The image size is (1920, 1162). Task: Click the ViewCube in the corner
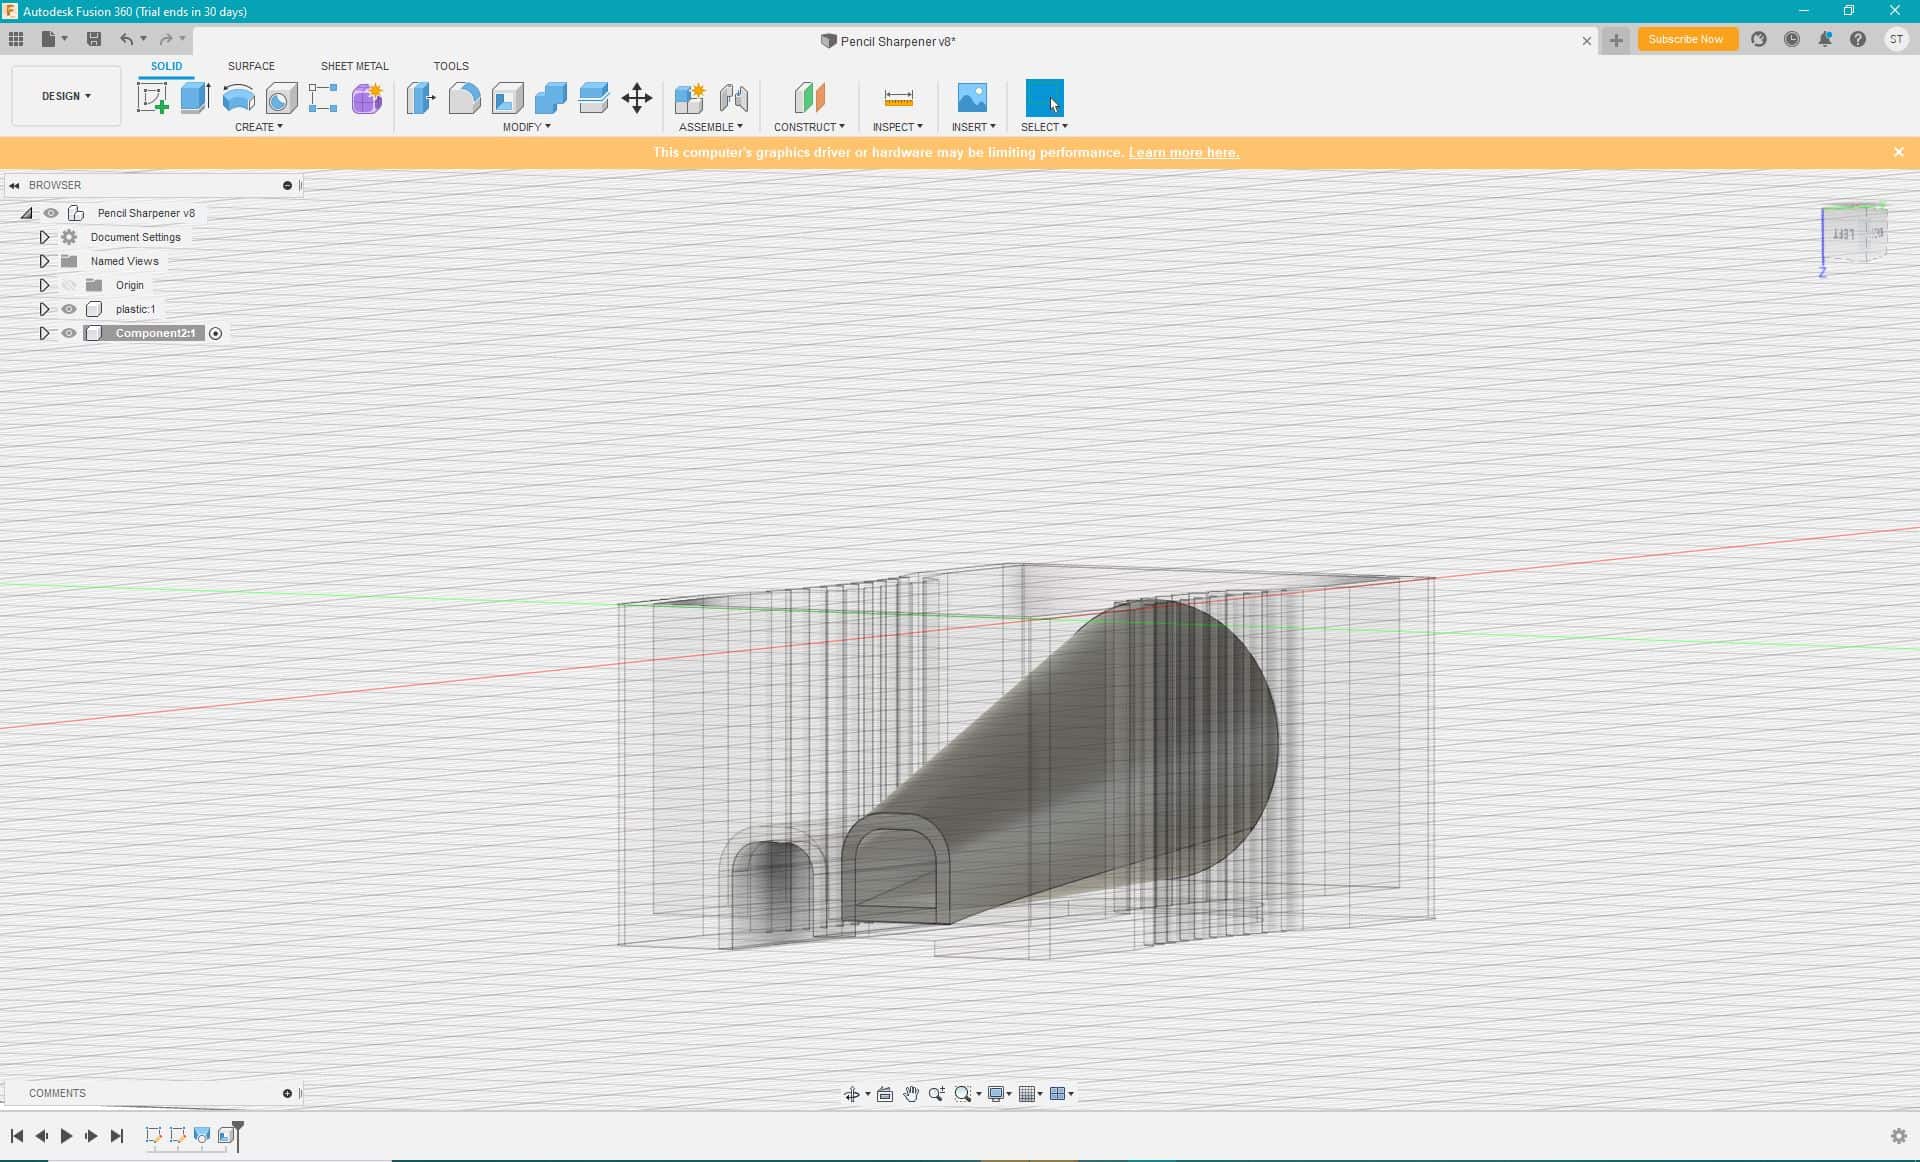pyautogui.click(x=1853, y=234)
